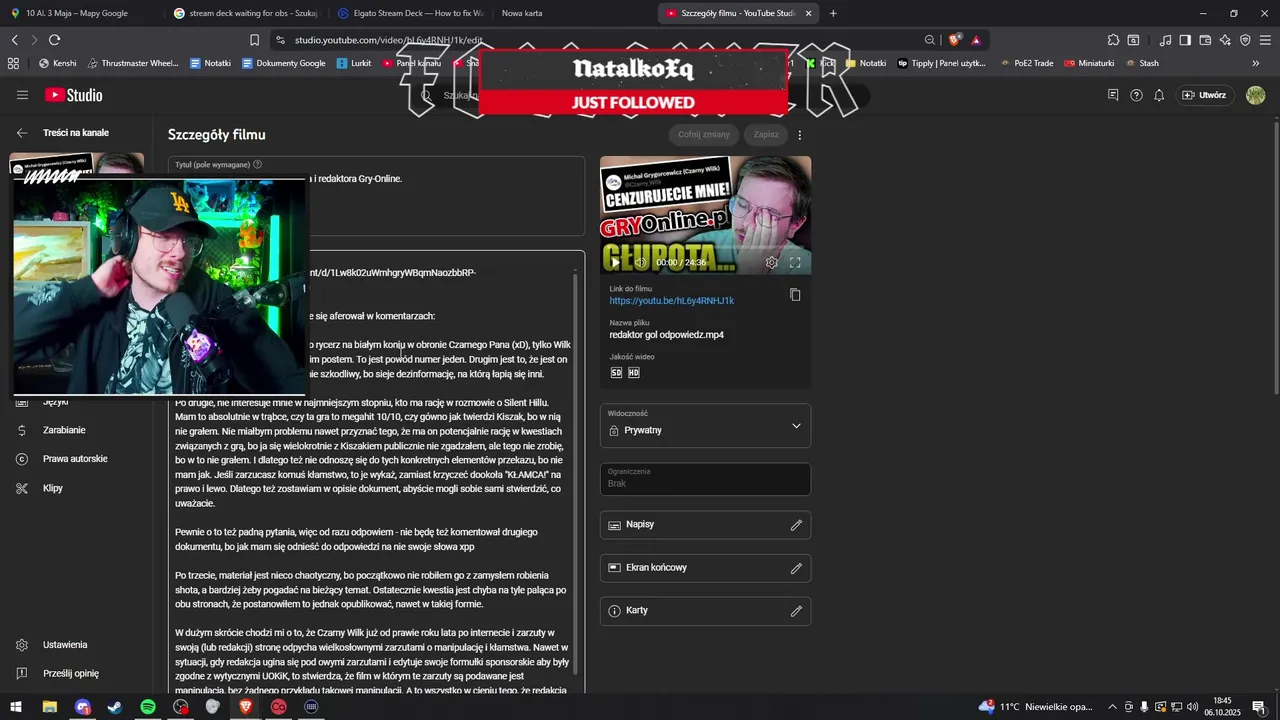The height and width of the screenshot is (720, 1280).
Task: Show more bookmarks overflow chevron
Action: click(1256, 63)
